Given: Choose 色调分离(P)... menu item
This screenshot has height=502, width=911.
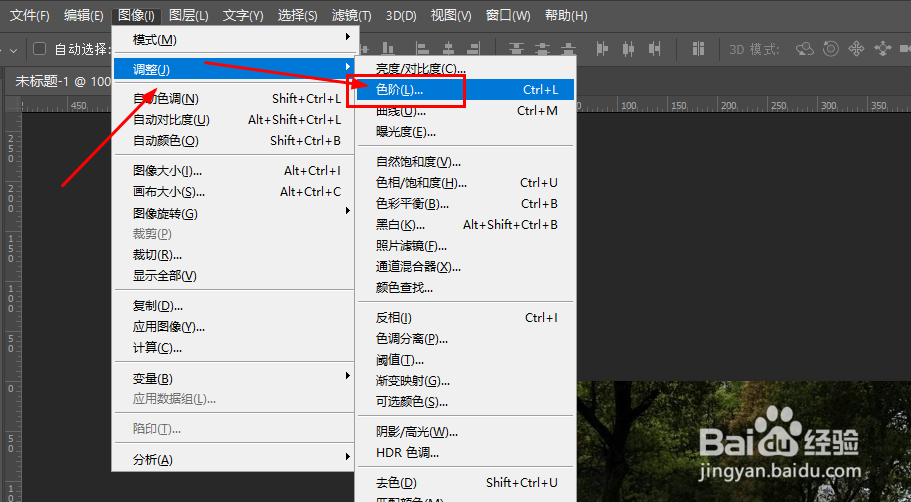Looking at the screenshot, I should (x=465, y=339).
